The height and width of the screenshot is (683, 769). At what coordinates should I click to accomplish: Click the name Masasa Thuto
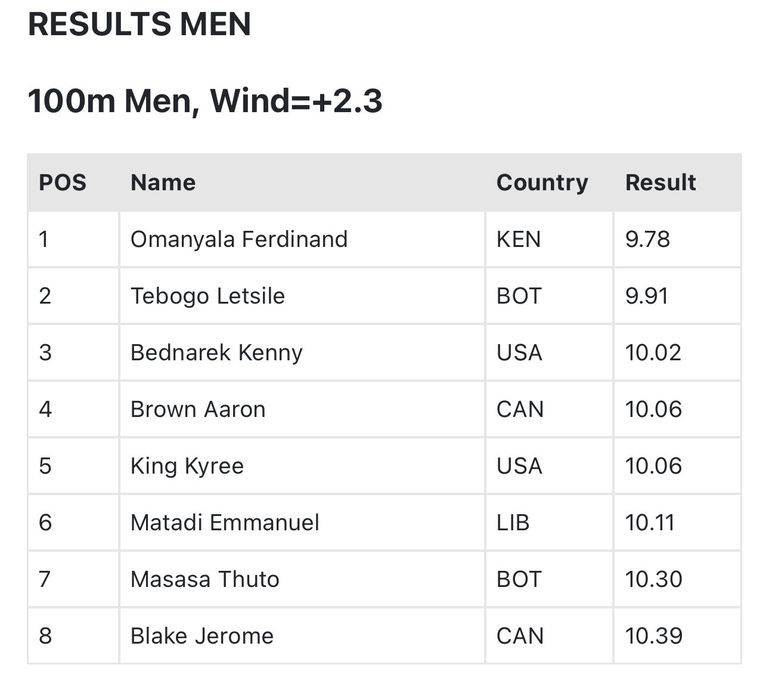pyautogui.click(x=205, y=579)
